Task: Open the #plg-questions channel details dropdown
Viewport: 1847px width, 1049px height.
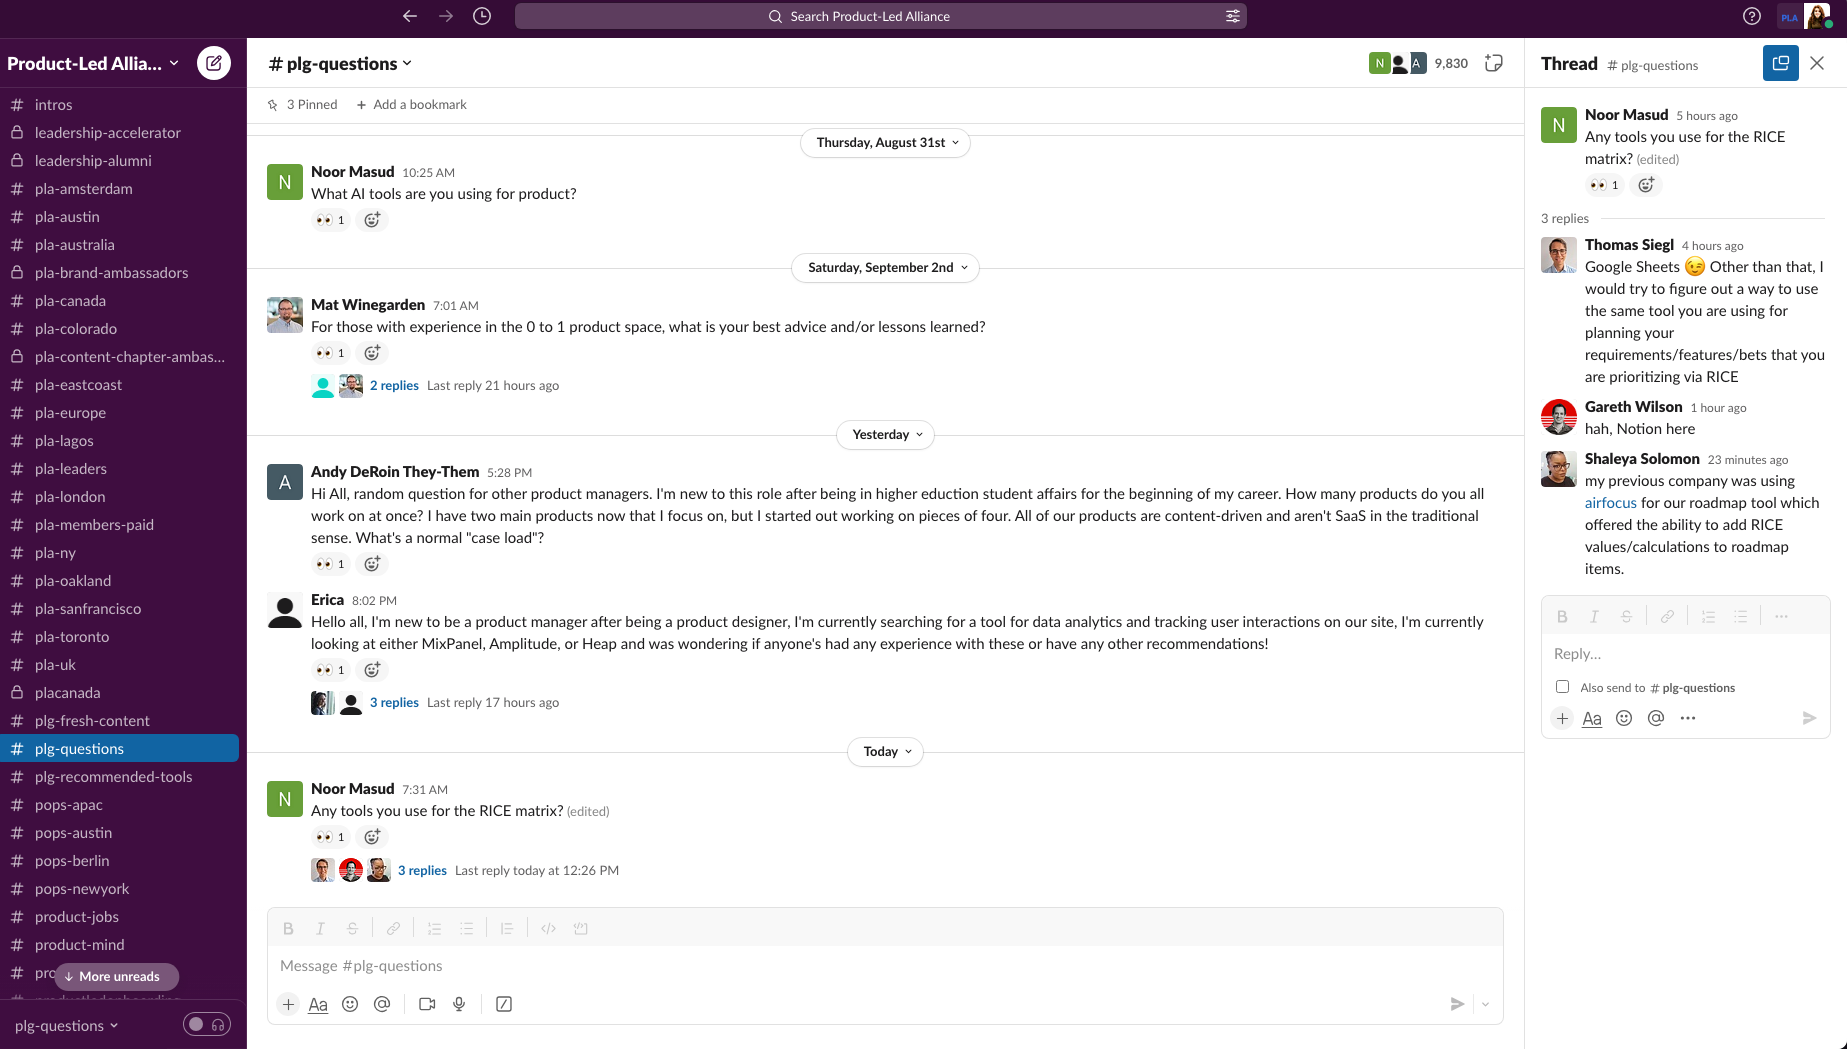Action: pyautogui.click(x=340, y=63)
